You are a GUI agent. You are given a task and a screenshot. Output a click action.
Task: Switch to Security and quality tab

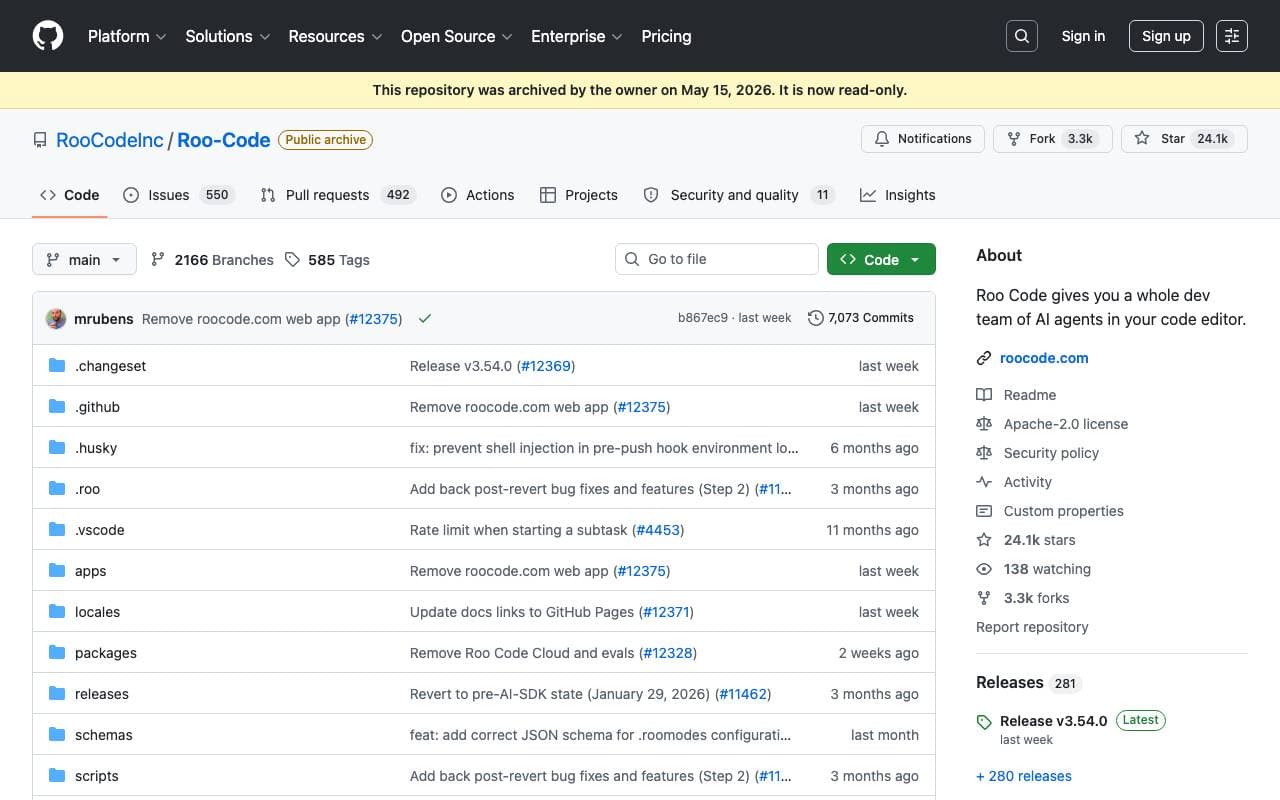[x=739, y=195]
